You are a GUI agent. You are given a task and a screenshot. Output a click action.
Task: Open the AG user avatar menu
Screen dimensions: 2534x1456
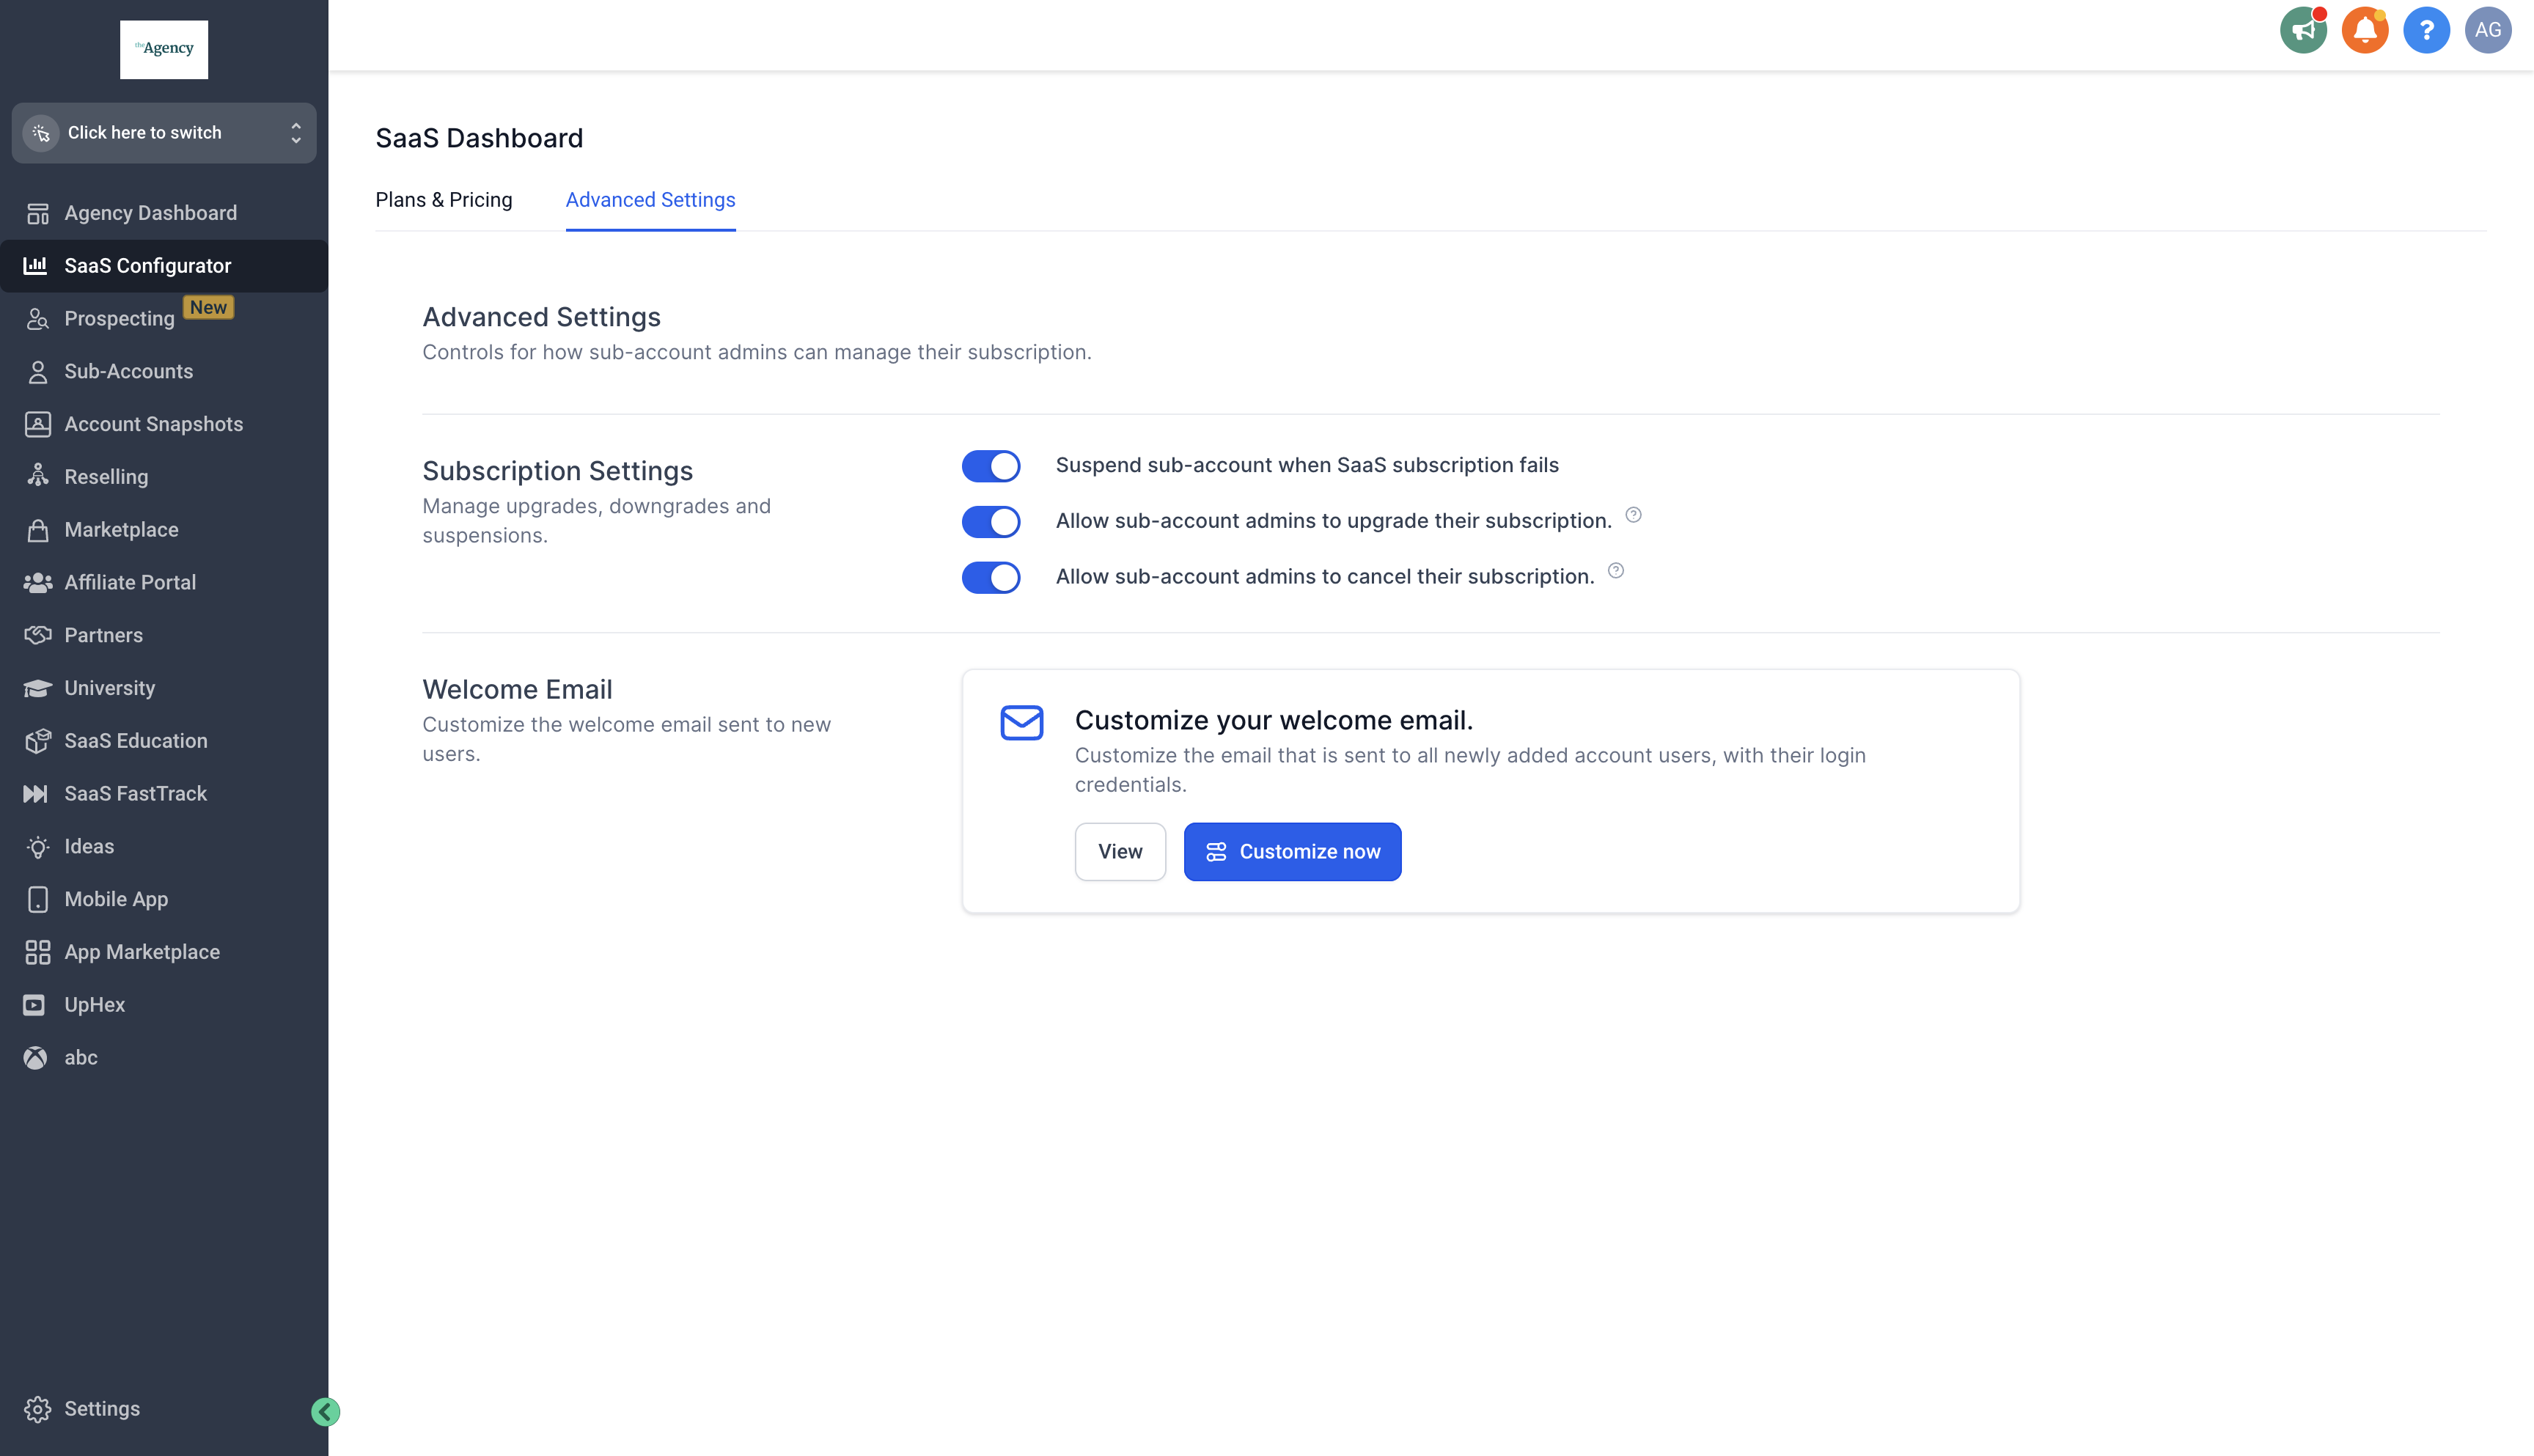click(2487, 30)
